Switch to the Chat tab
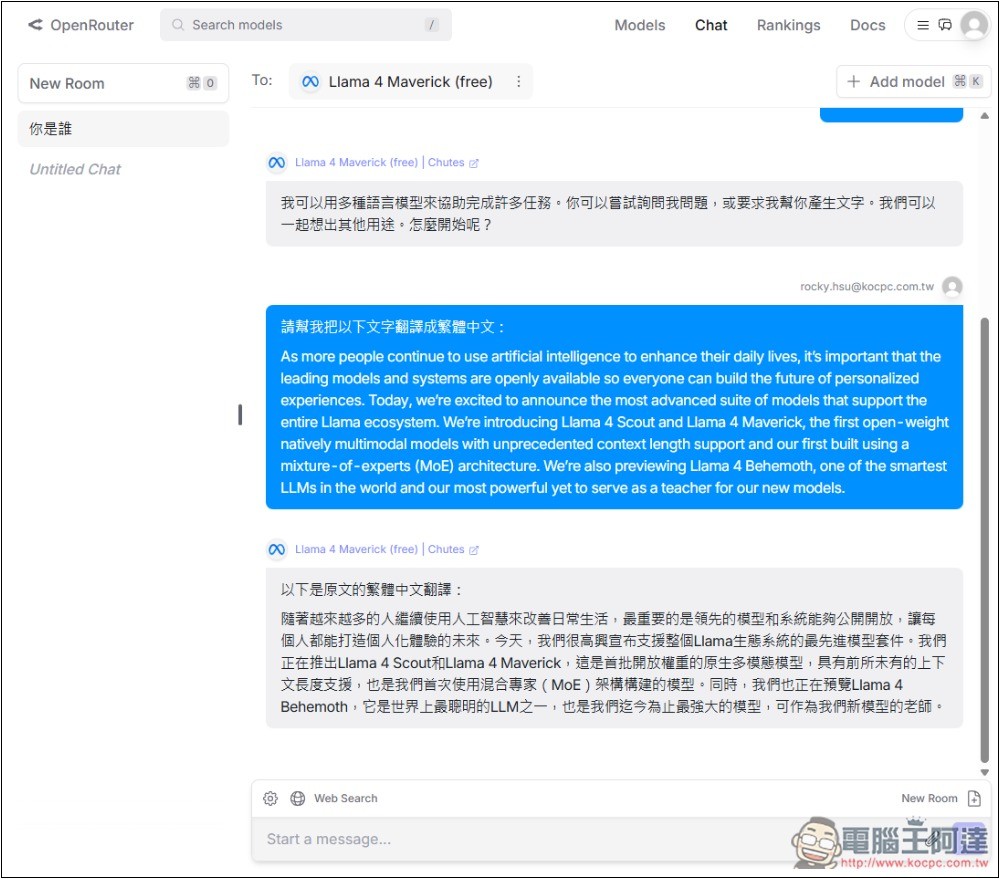The width and height of the screenshot is (1000, 879). [x=710, y=25]
